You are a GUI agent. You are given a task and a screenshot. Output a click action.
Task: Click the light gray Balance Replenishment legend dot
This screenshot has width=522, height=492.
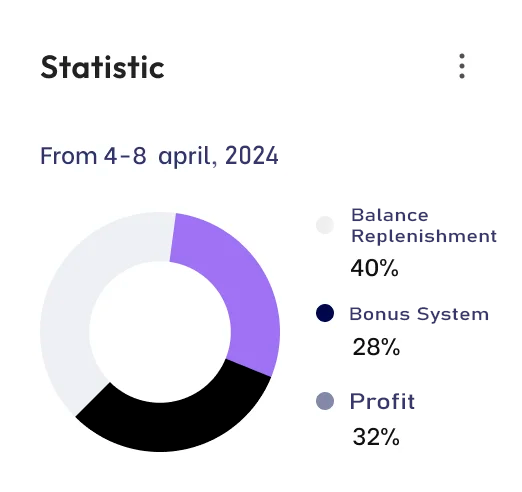tap(325, 225)
